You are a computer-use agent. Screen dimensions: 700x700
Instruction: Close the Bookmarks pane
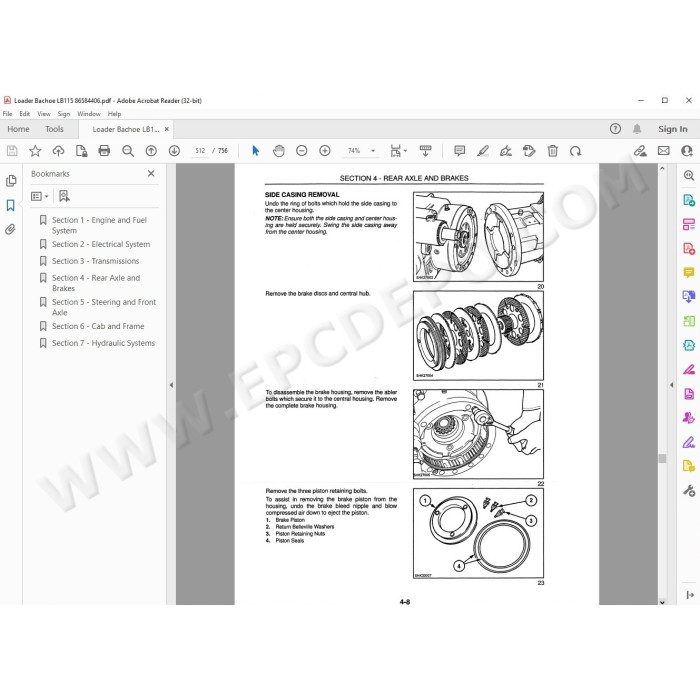(151, 173)
